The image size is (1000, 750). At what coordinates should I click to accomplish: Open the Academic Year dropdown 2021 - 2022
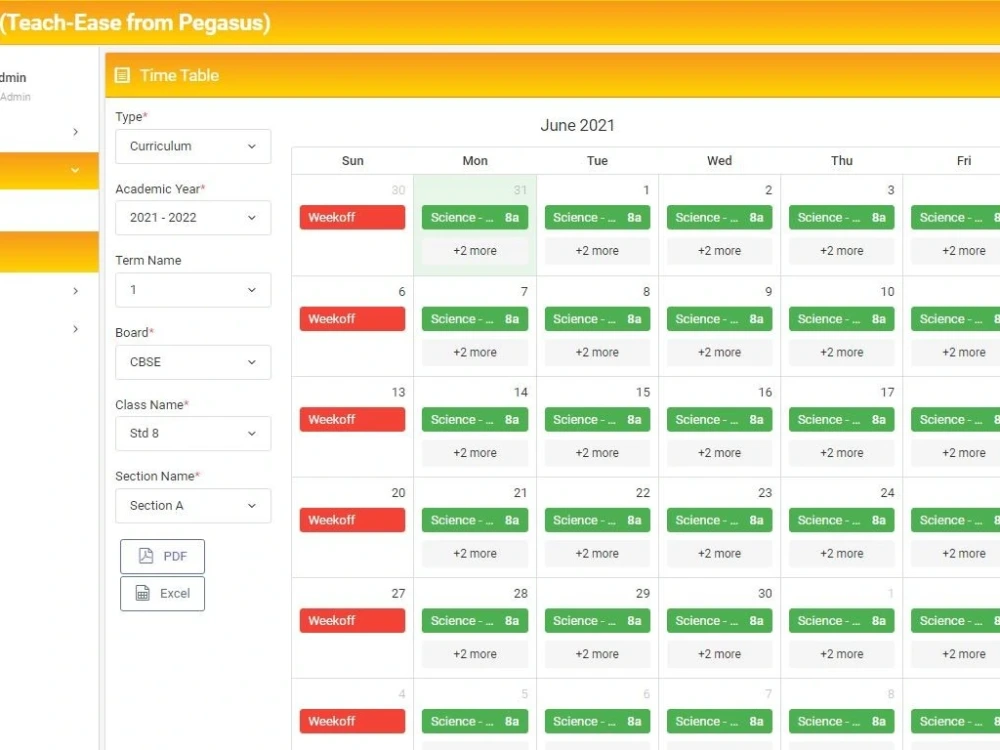tap(193, 217)
